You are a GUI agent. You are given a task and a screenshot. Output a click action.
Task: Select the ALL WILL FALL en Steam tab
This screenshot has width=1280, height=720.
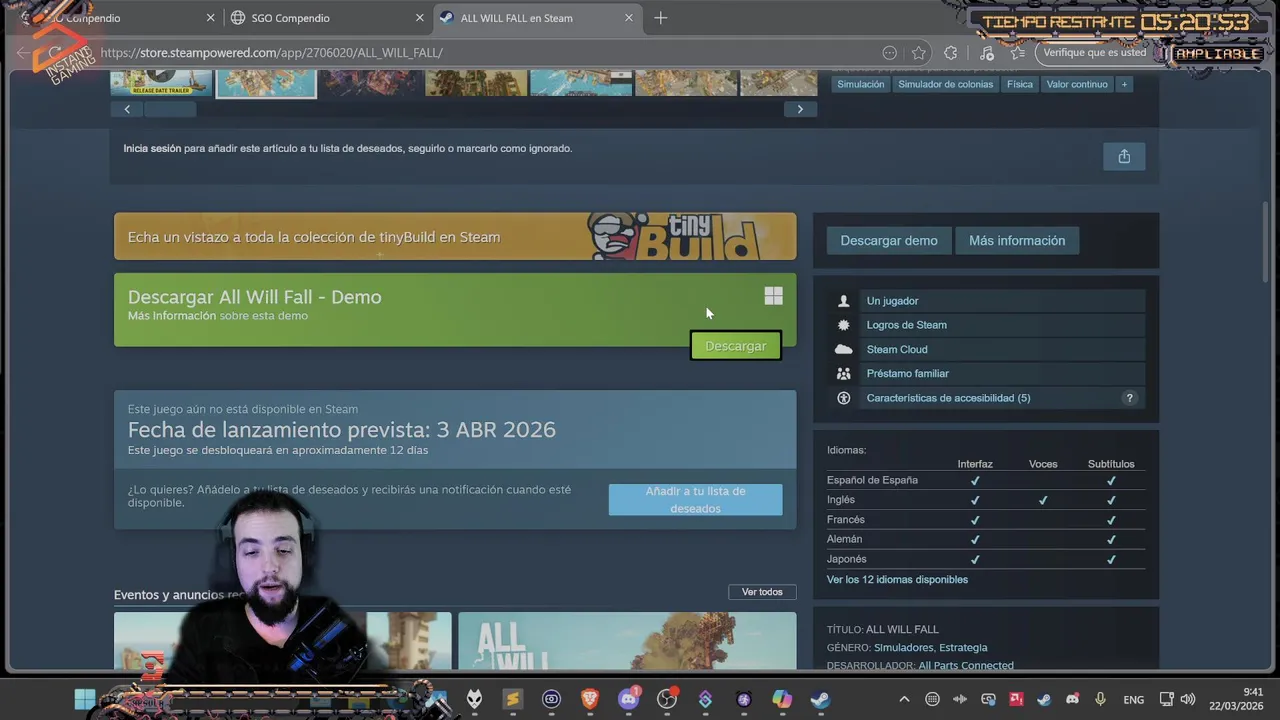click(536, 18)
